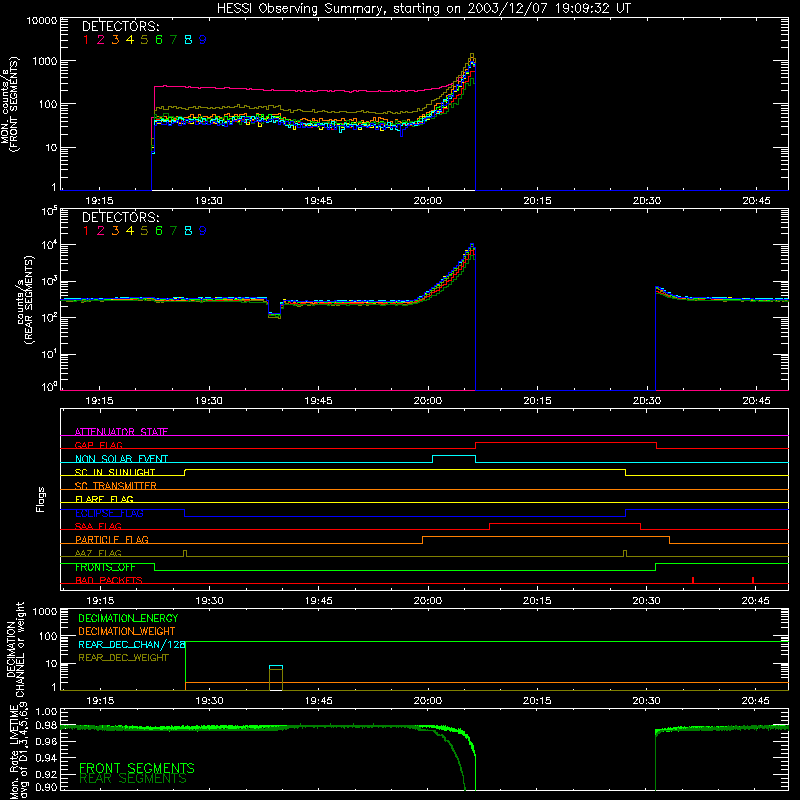Screen dimensions: 800x800
Task: Click the 20:00 tick under front segments plot
Action: click(428, 201)
